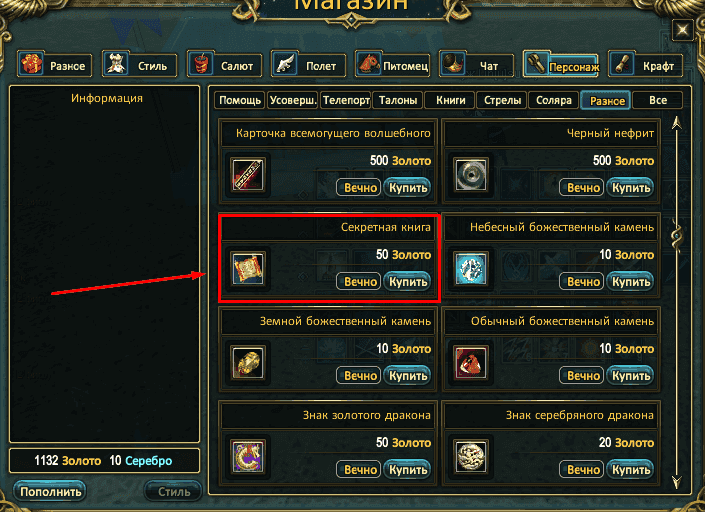Screen dimensions: 705x512
Task: Toggle Вечно duration for Черный нефрит
Action: (583, 187)
